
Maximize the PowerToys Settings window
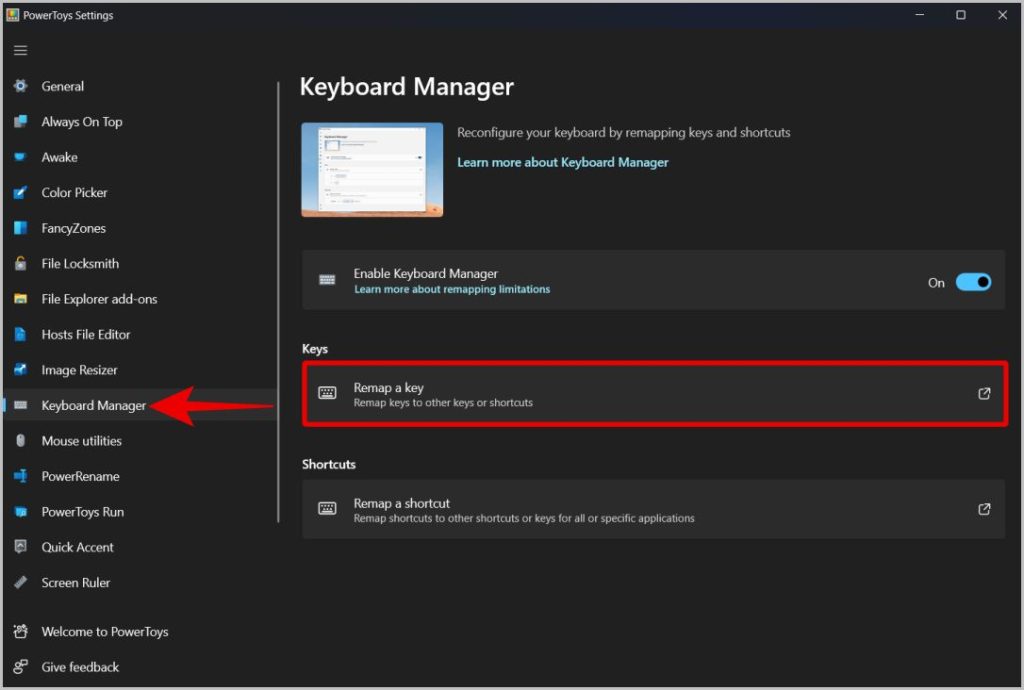click(961, 14)
